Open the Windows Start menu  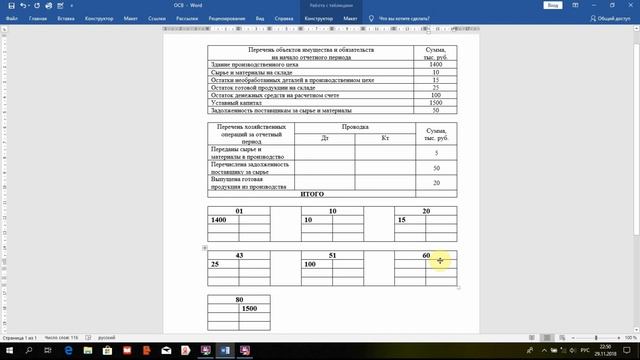pyautogui.click(x=9, y=351)
